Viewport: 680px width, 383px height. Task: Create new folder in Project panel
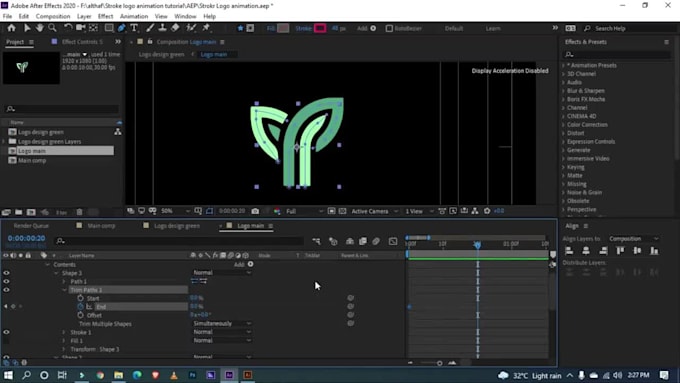[19, 212]
